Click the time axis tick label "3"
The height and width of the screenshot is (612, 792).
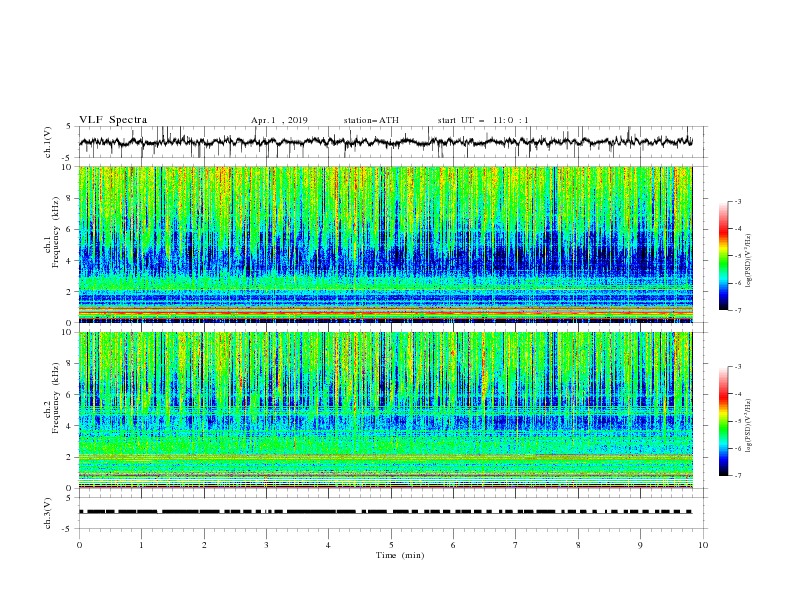[266, 545]
